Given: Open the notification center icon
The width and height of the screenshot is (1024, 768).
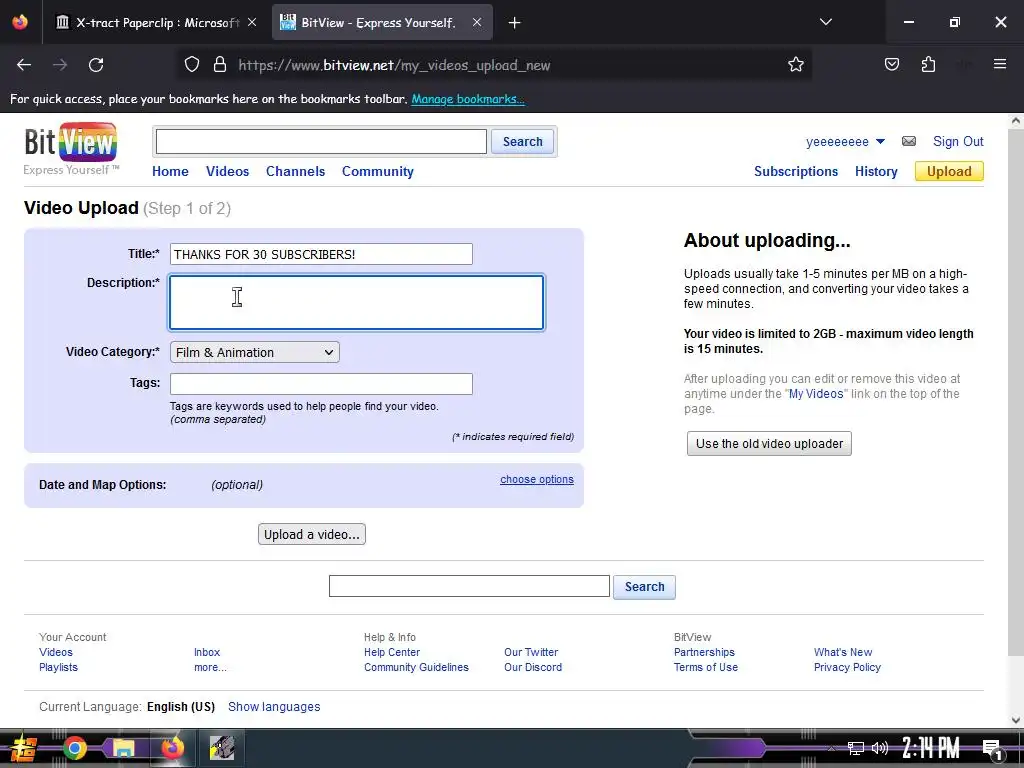Looking at the screenshot, I should tap(992, 749).
